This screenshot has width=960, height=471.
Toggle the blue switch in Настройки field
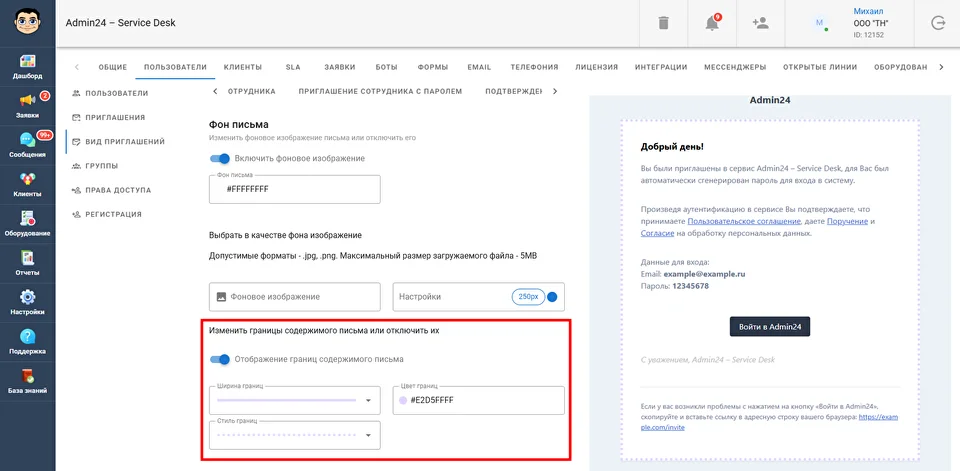click(552, 297)
